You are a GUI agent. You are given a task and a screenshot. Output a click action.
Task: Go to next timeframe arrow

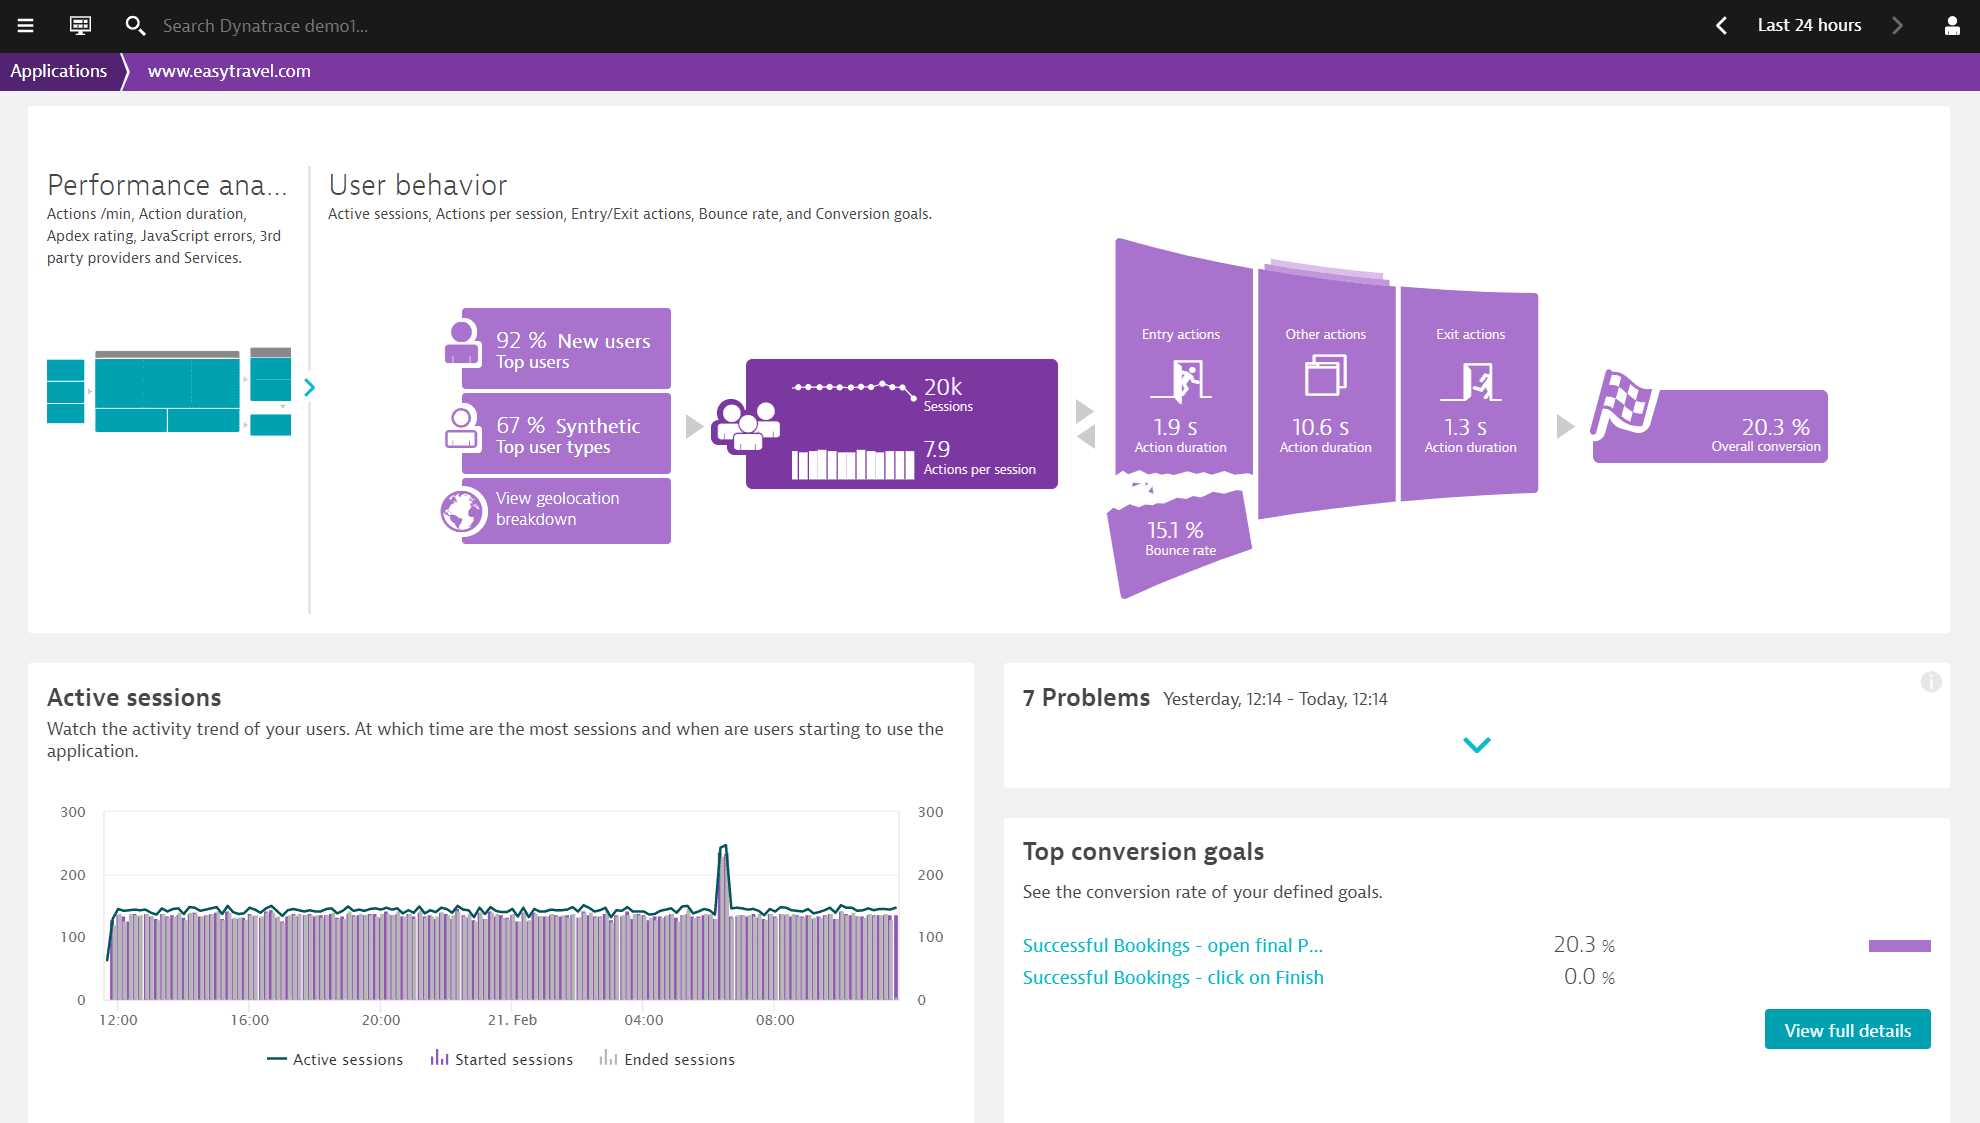[x=1897, y=26]
